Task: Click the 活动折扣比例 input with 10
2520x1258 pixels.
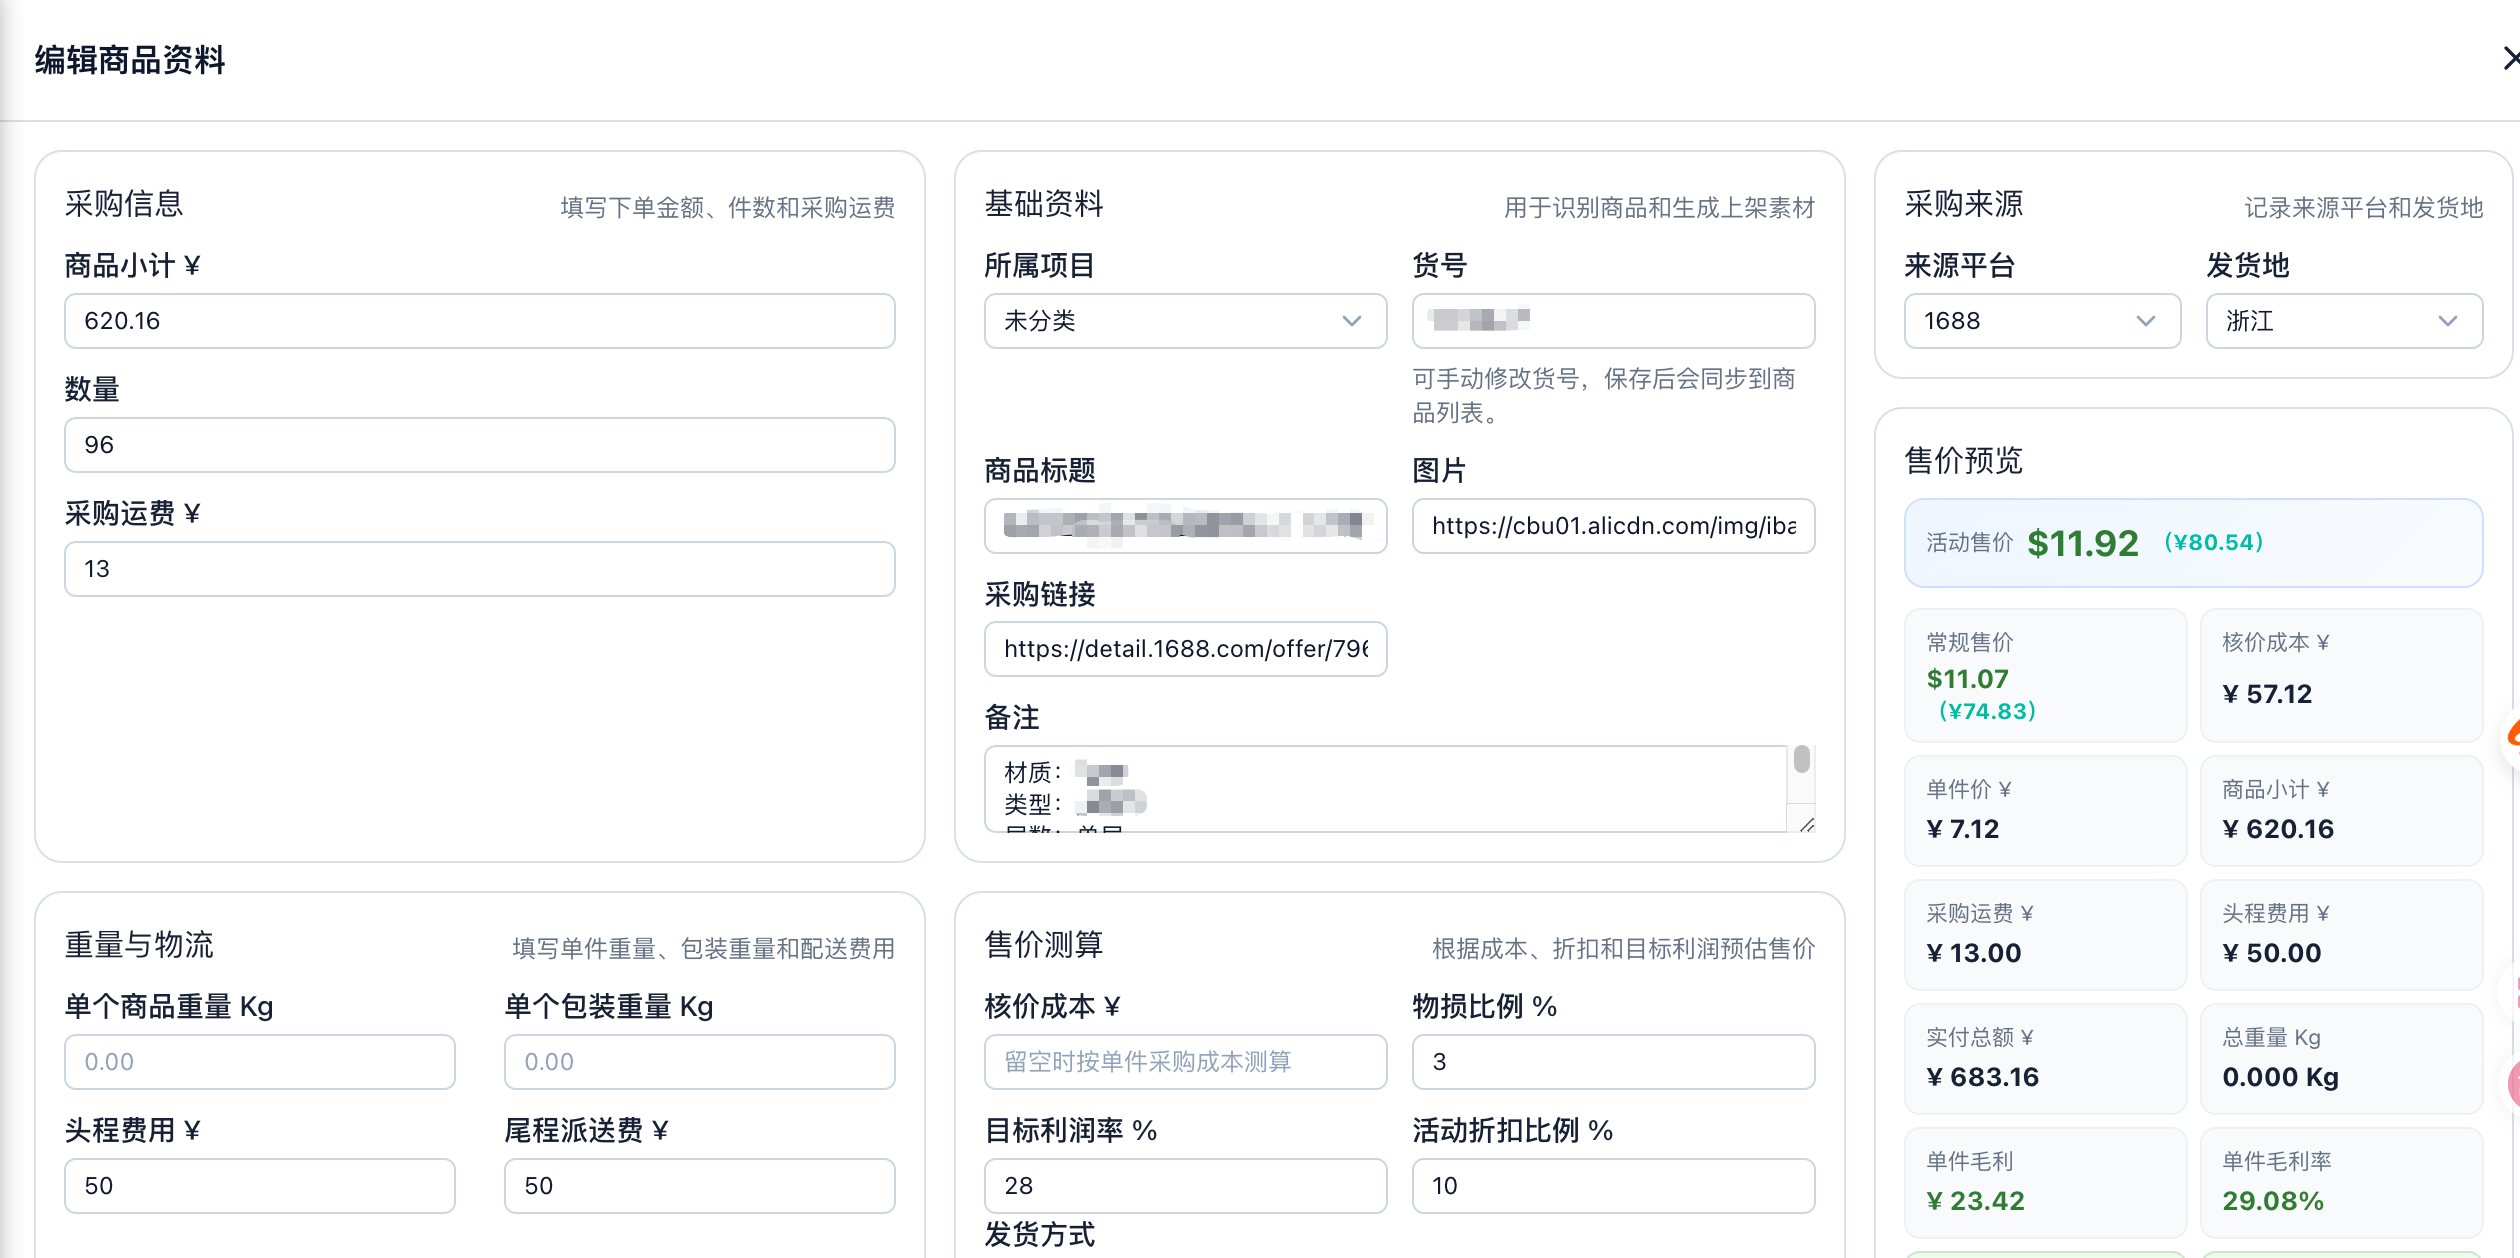Action: tap(1613, 1186)
